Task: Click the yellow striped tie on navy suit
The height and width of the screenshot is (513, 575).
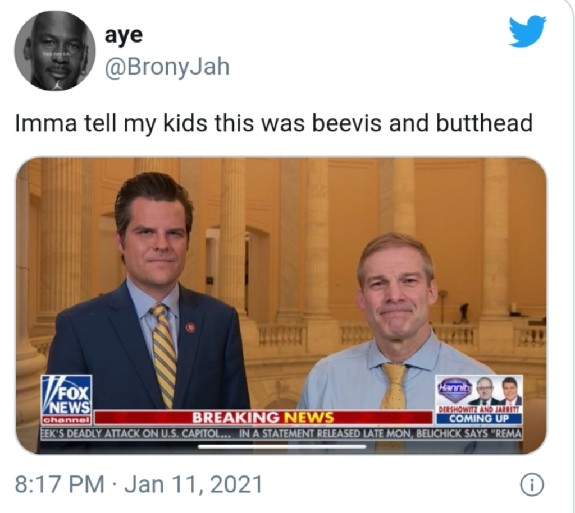Action: pyautogui.click(x=163, y=354)
